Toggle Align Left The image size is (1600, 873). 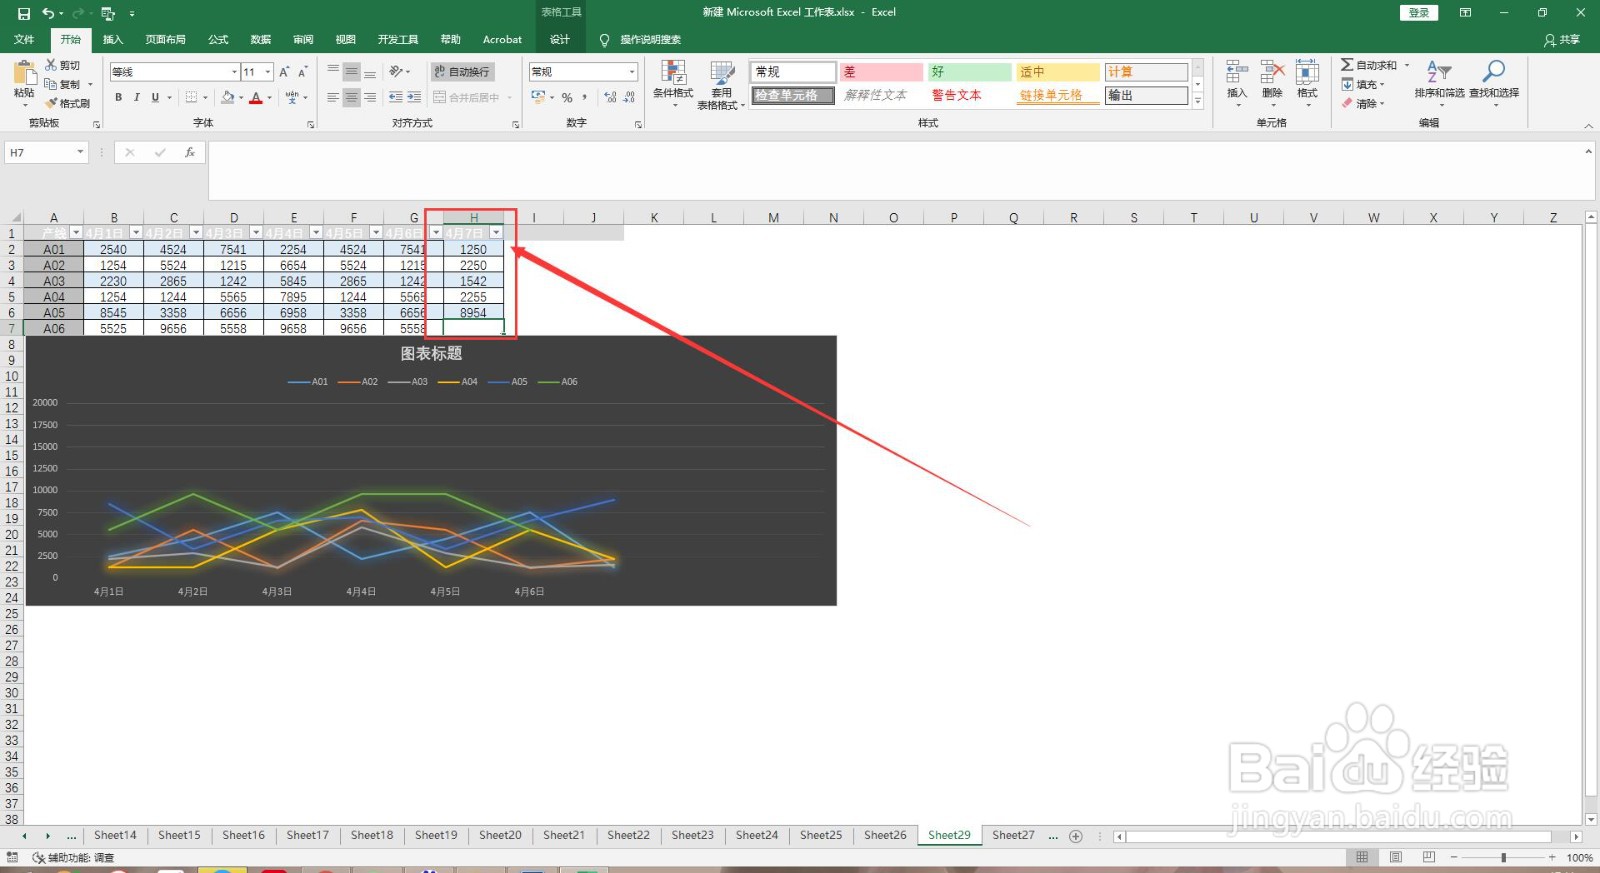click(333, 97)
